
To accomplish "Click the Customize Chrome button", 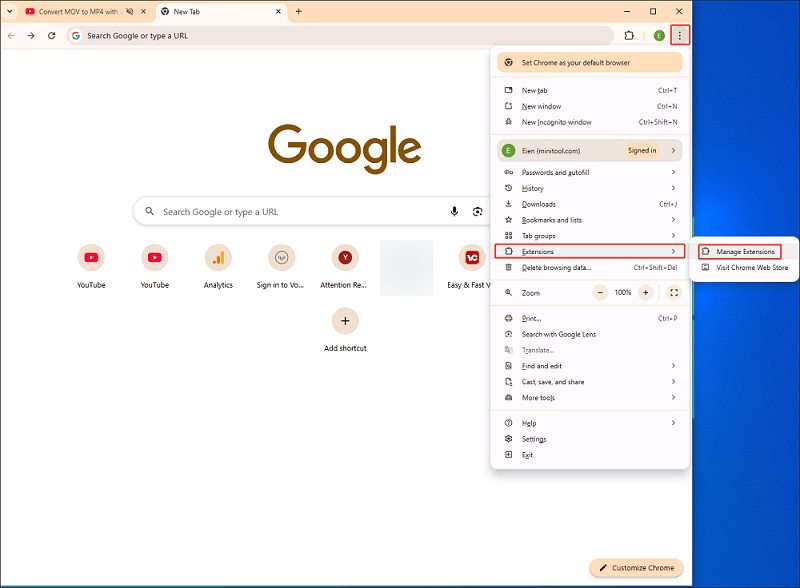I will pyautogui.click(x=636, y=567).
